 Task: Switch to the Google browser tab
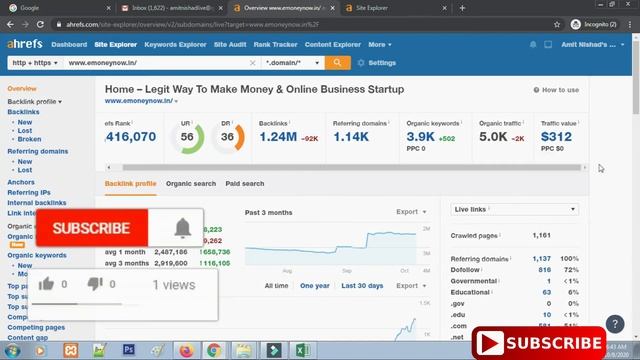tap(59, 8)
